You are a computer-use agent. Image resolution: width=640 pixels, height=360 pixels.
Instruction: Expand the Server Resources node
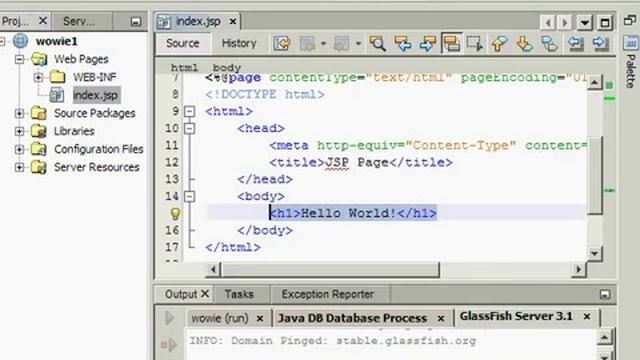point(19,167)
